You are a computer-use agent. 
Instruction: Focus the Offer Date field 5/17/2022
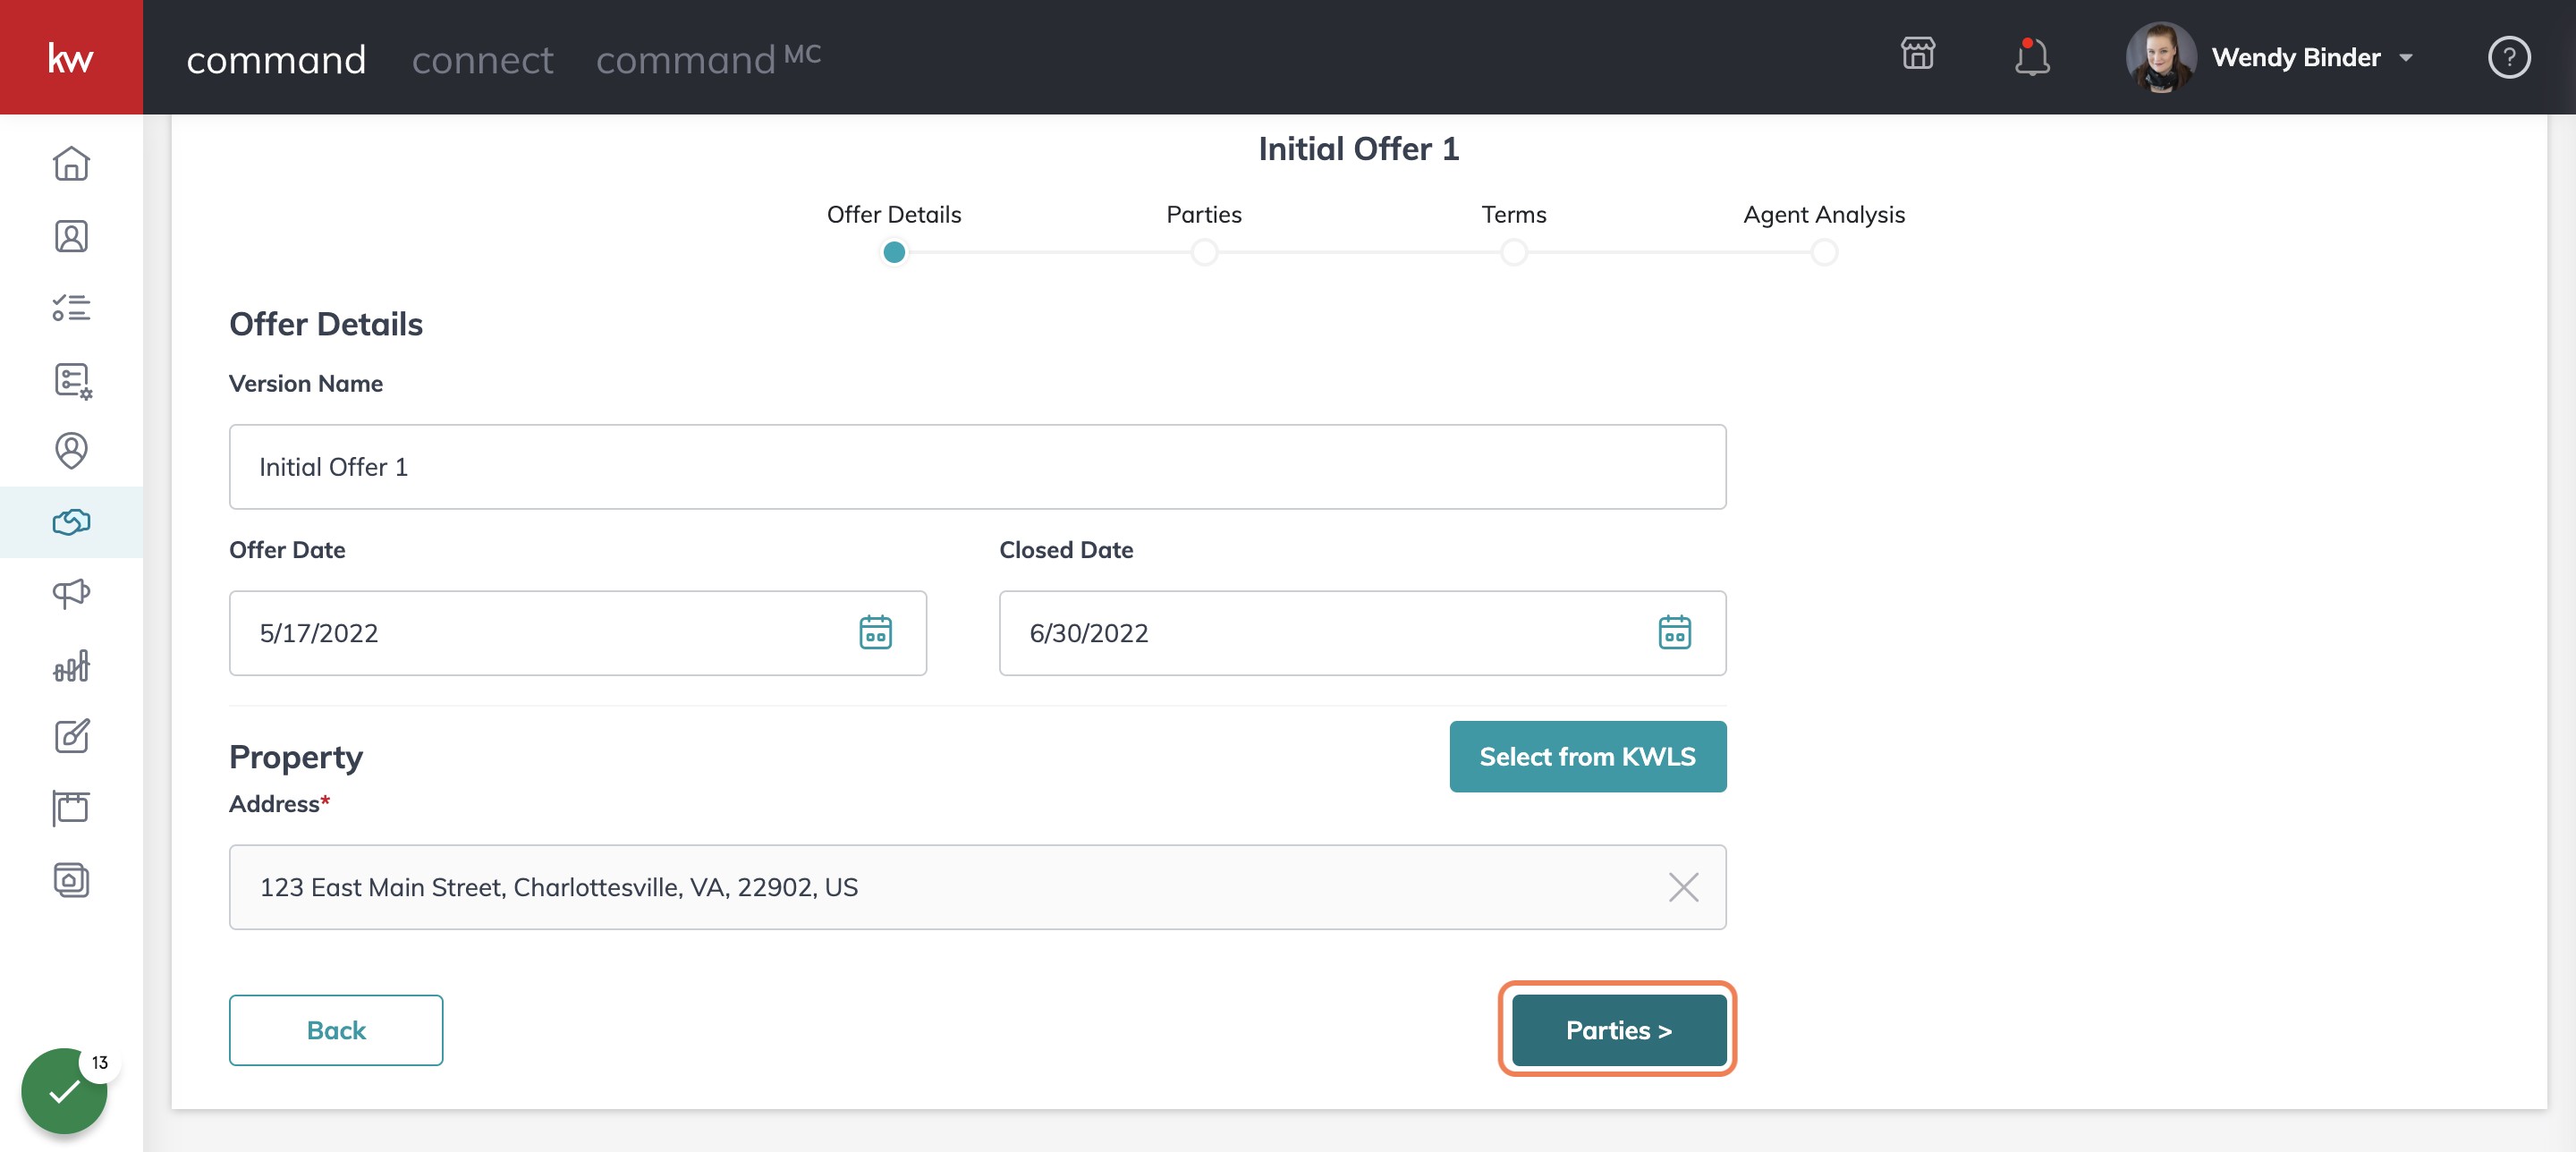(578, 633)
